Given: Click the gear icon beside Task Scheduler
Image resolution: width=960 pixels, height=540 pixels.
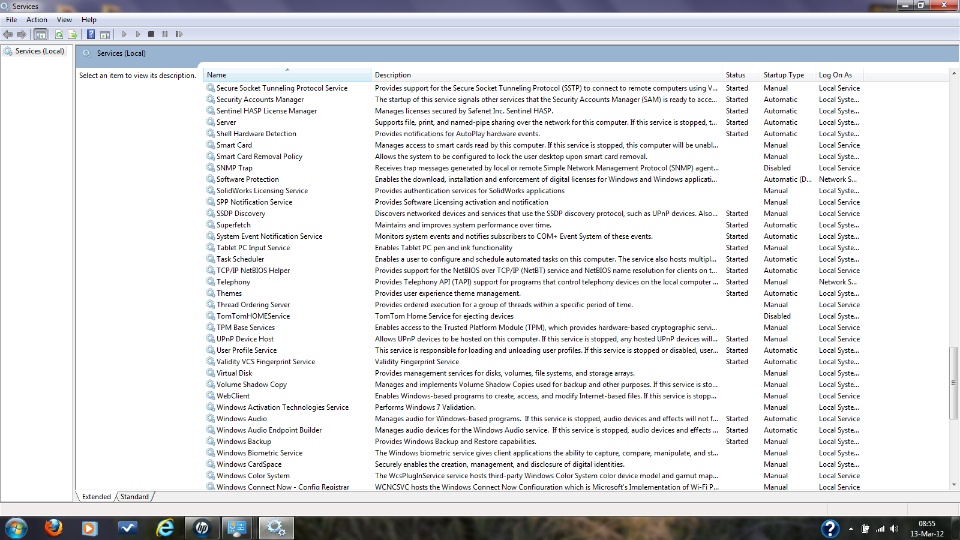Looking at the screenshot, I should (x=210, y=259).
